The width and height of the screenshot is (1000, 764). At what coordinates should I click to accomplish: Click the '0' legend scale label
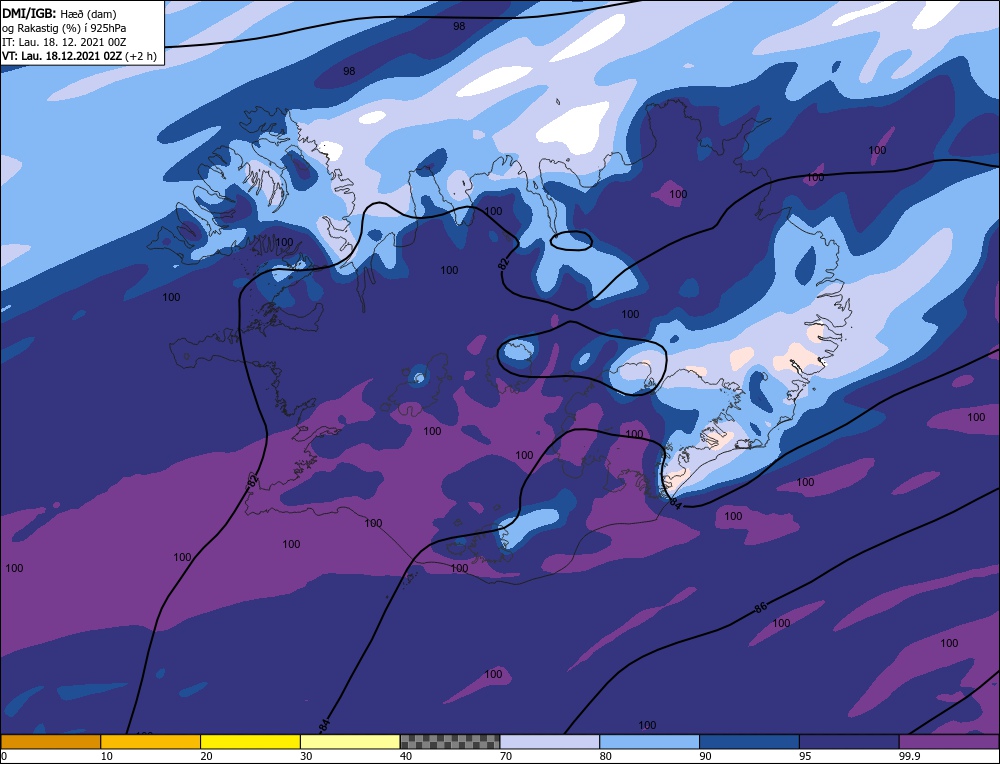click(4, 756)
